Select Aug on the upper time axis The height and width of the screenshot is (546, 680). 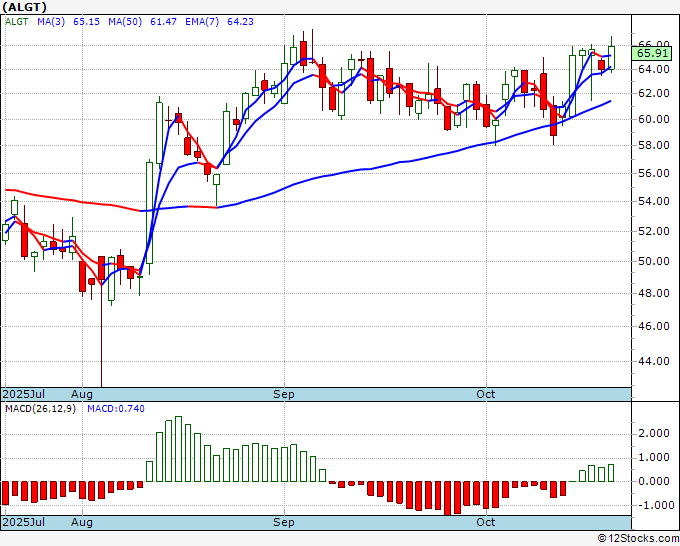point(82,394)
